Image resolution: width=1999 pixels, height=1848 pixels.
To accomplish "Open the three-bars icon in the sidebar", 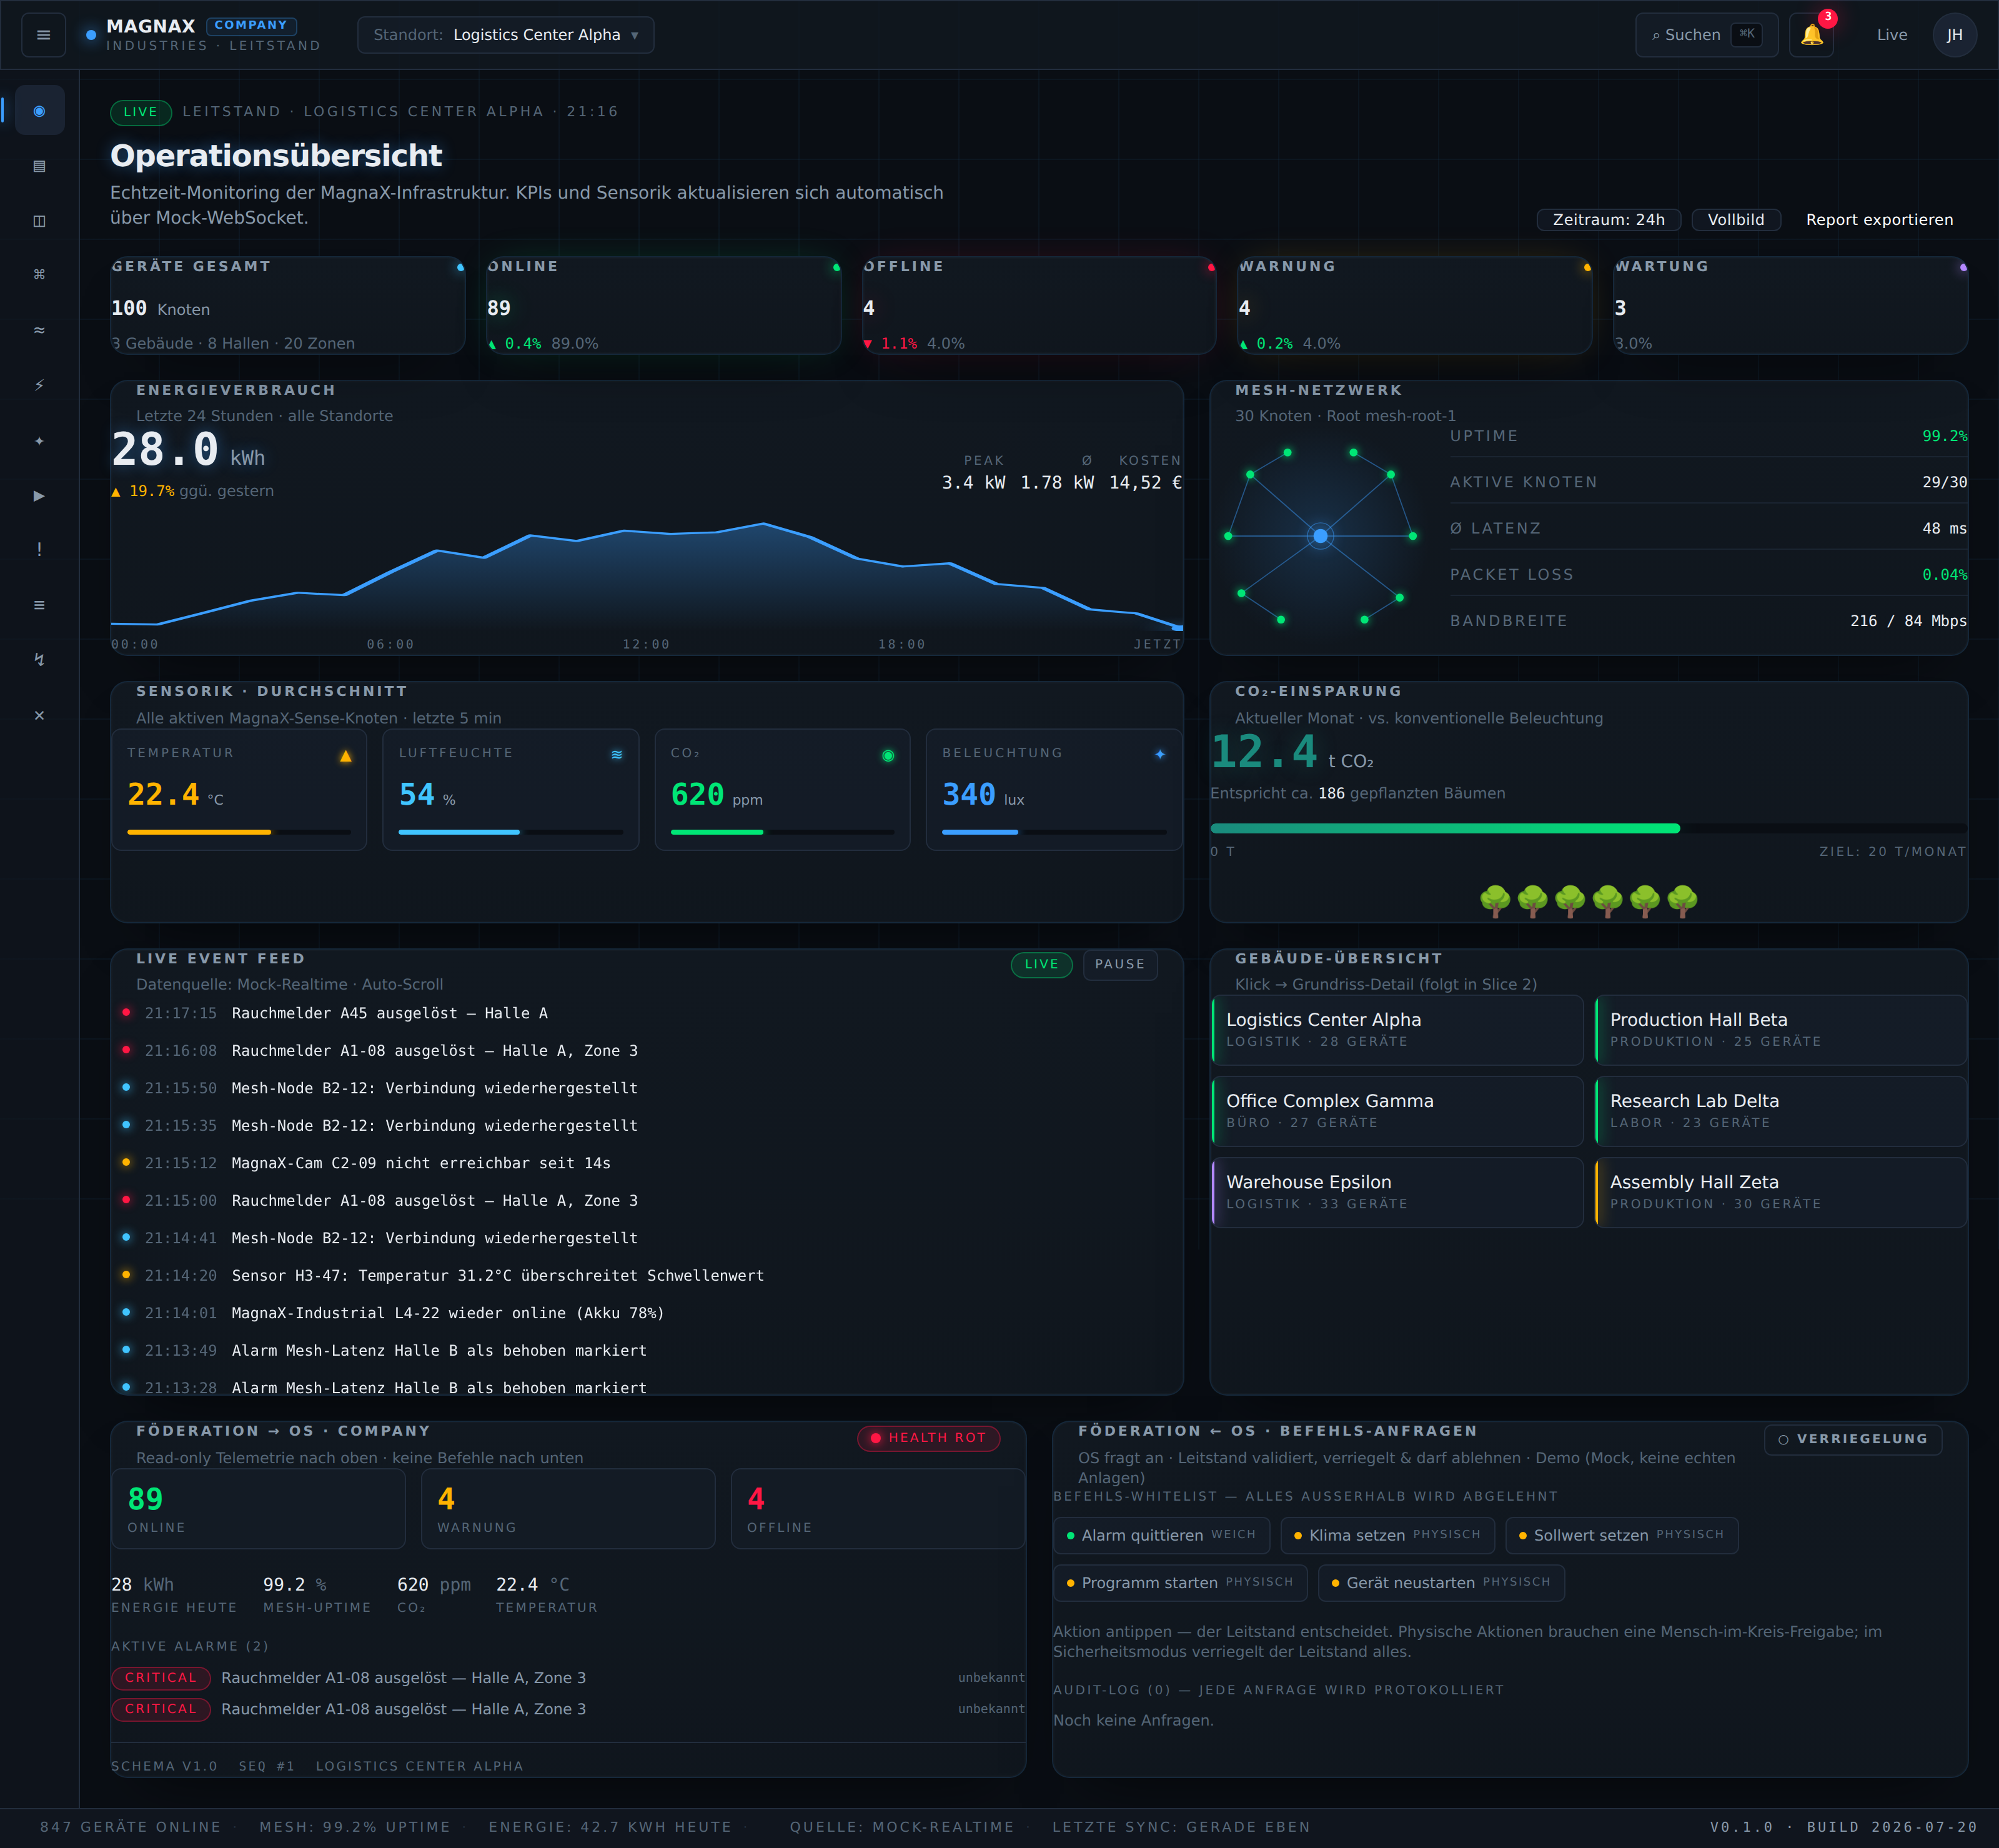I will 39,605.
